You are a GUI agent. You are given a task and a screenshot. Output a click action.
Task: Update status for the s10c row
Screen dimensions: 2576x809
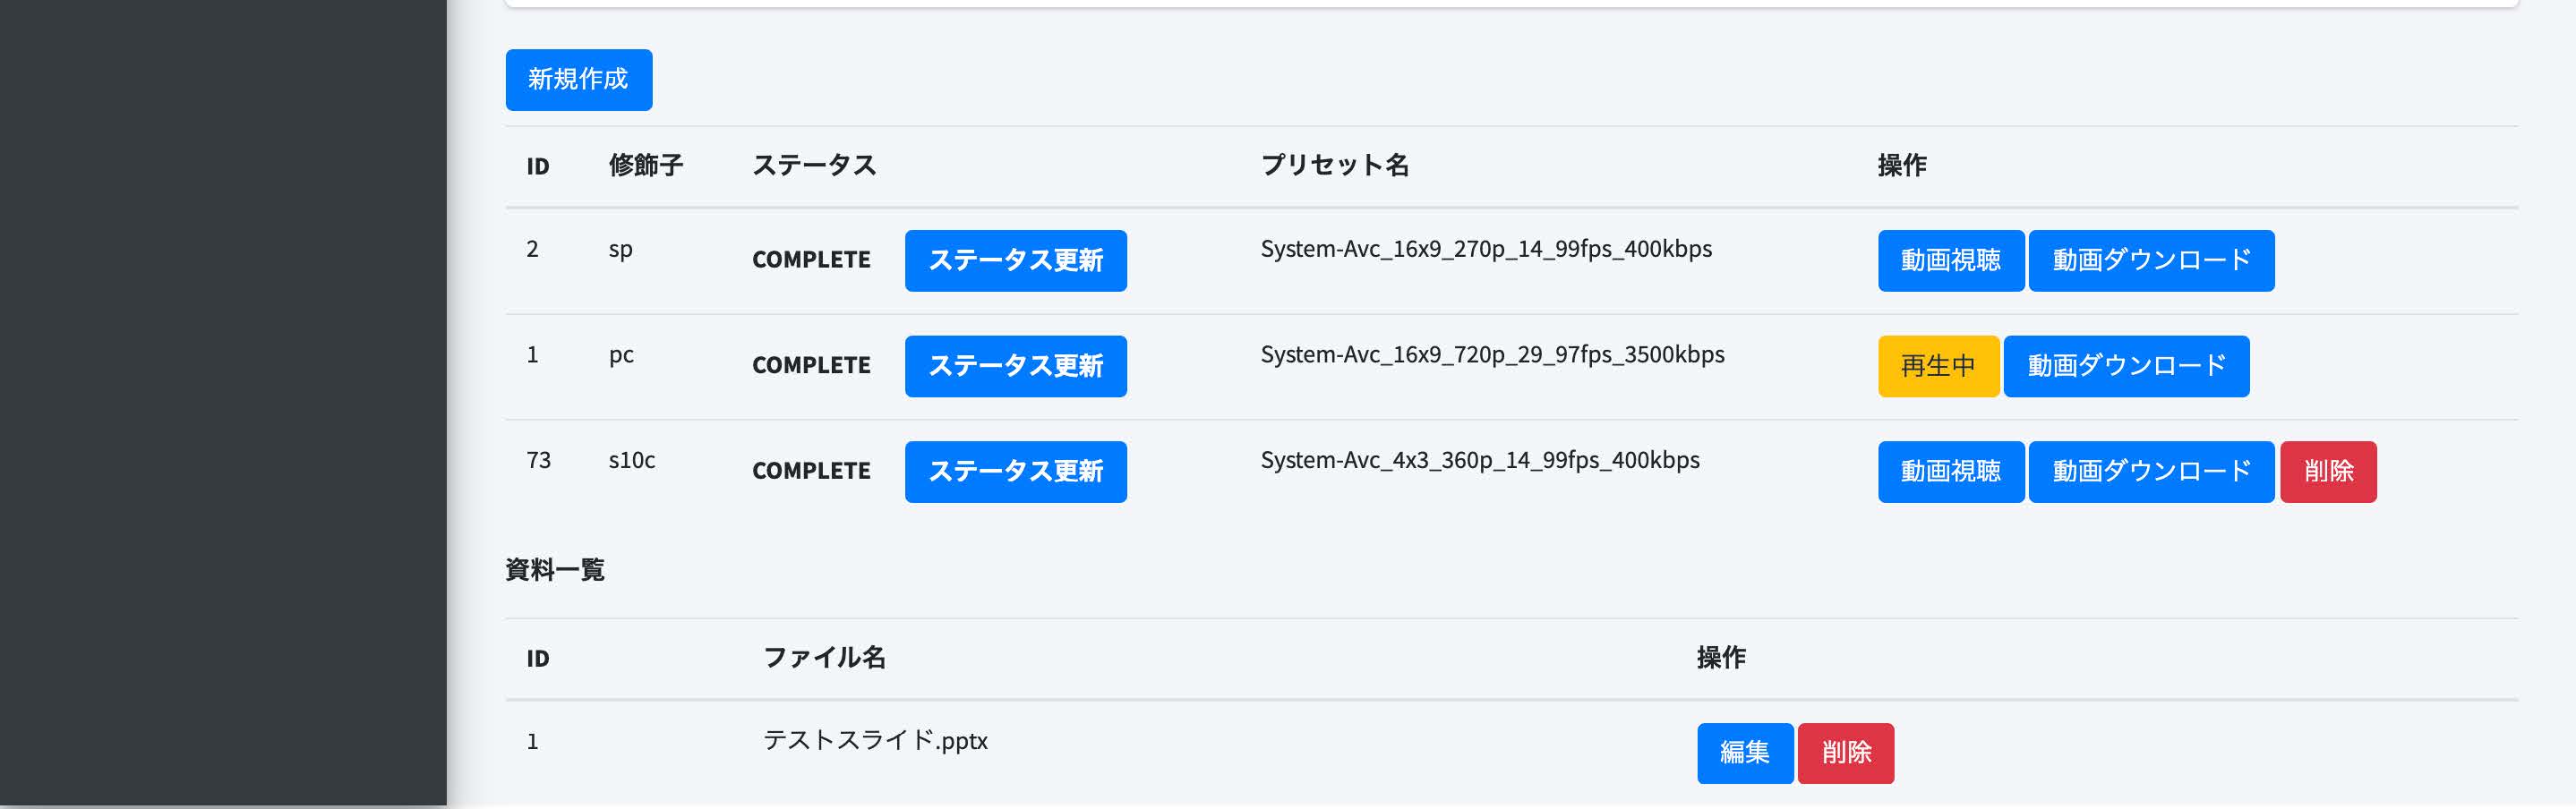coord(1015,472)
